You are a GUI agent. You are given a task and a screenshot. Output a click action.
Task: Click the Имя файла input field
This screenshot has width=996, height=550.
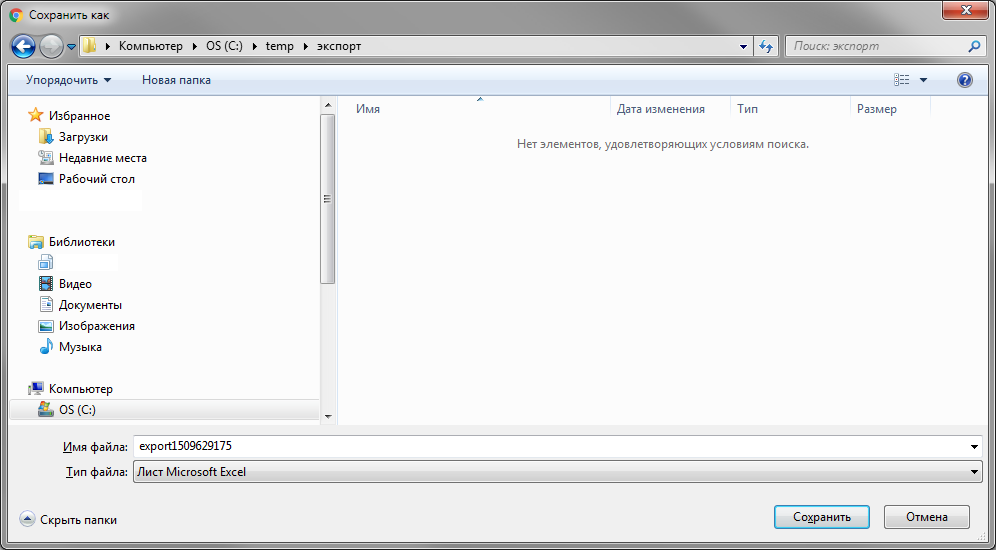pos(550,447)
